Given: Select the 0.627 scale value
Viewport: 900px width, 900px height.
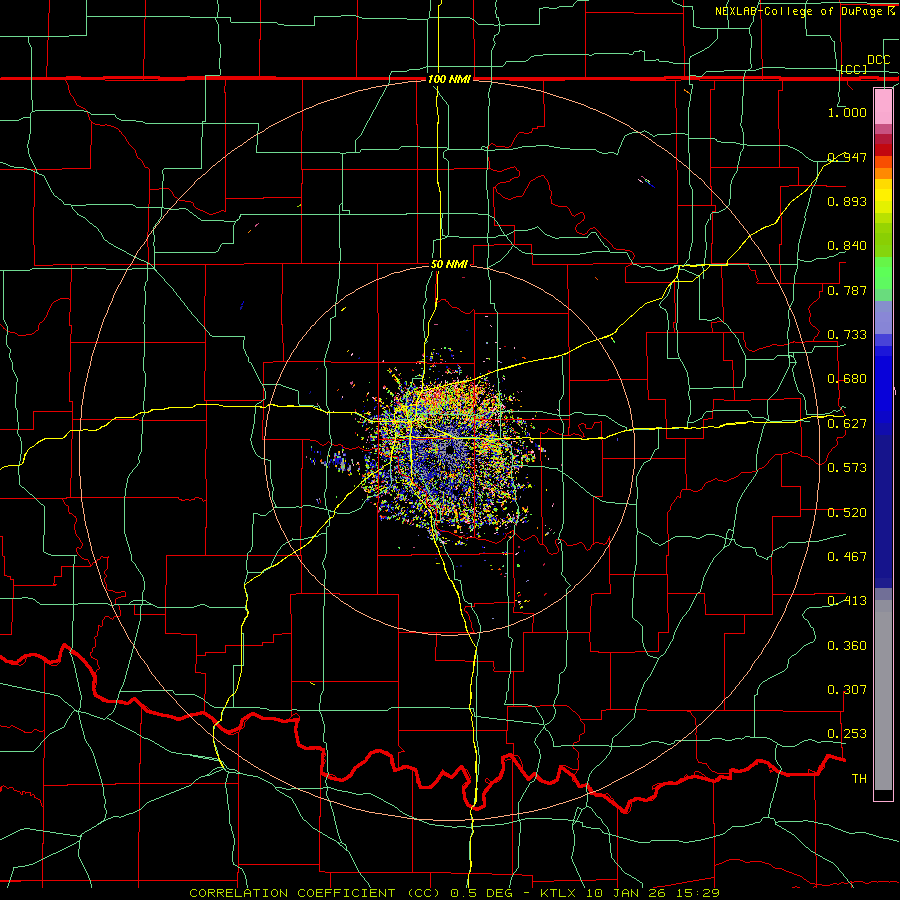Looking at the screenshot, I should [847, 423].
